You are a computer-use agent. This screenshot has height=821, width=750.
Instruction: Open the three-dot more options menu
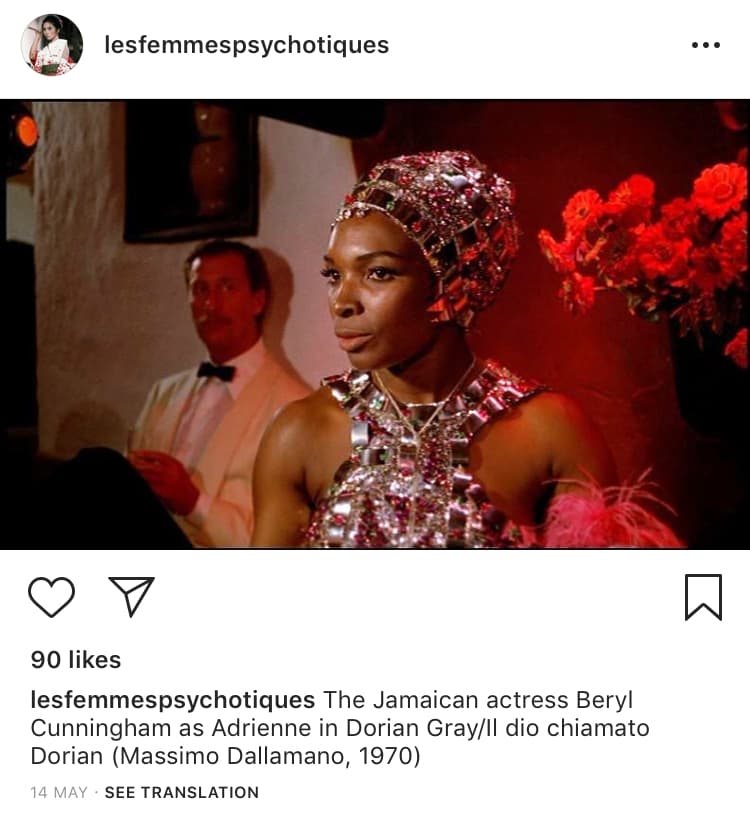tap(705, 45)
